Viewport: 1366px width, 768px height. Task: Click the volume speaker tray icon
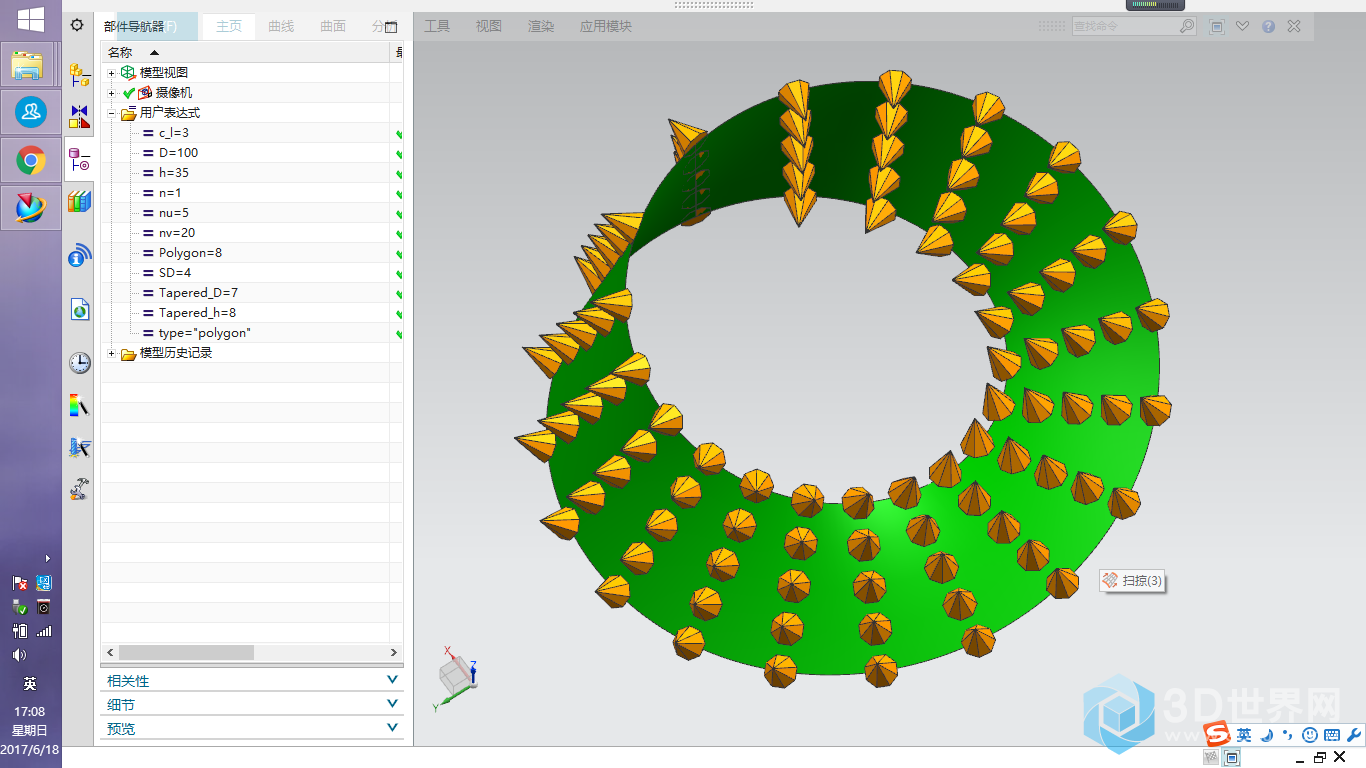coord(19,655)
